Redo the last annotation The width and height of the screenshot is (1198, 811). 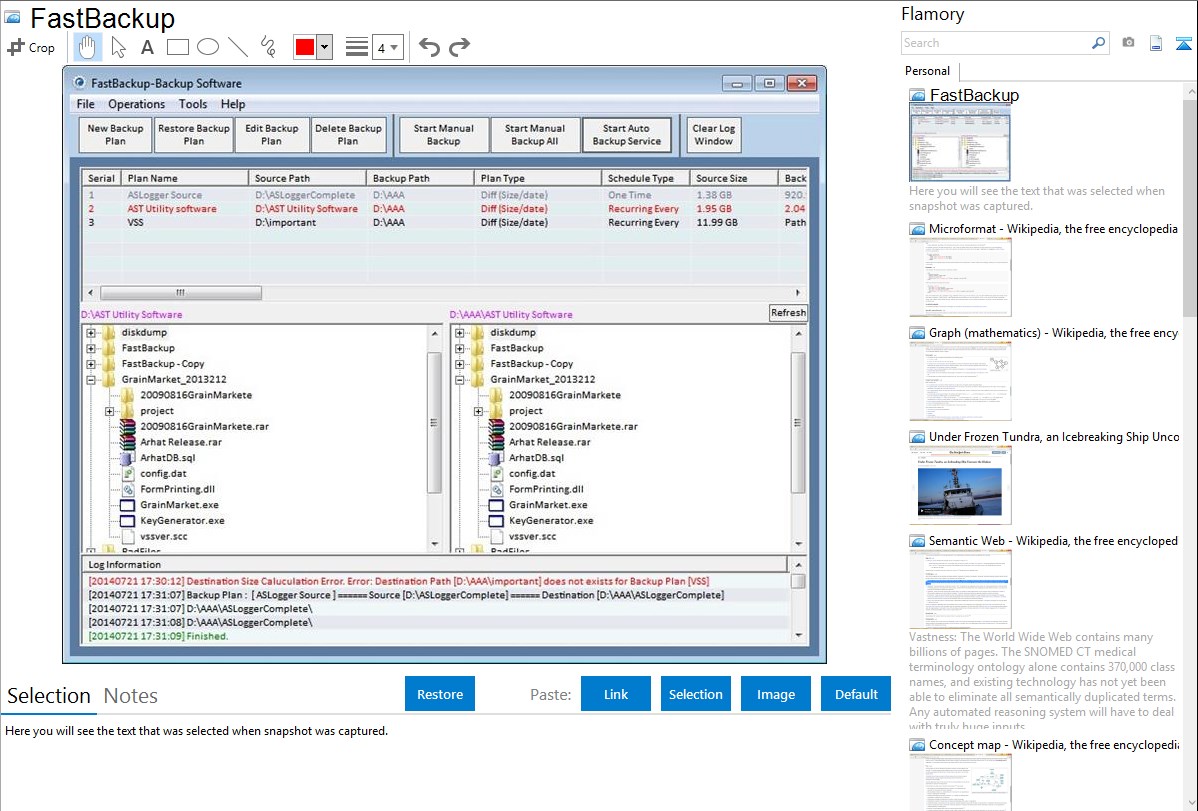459,47
